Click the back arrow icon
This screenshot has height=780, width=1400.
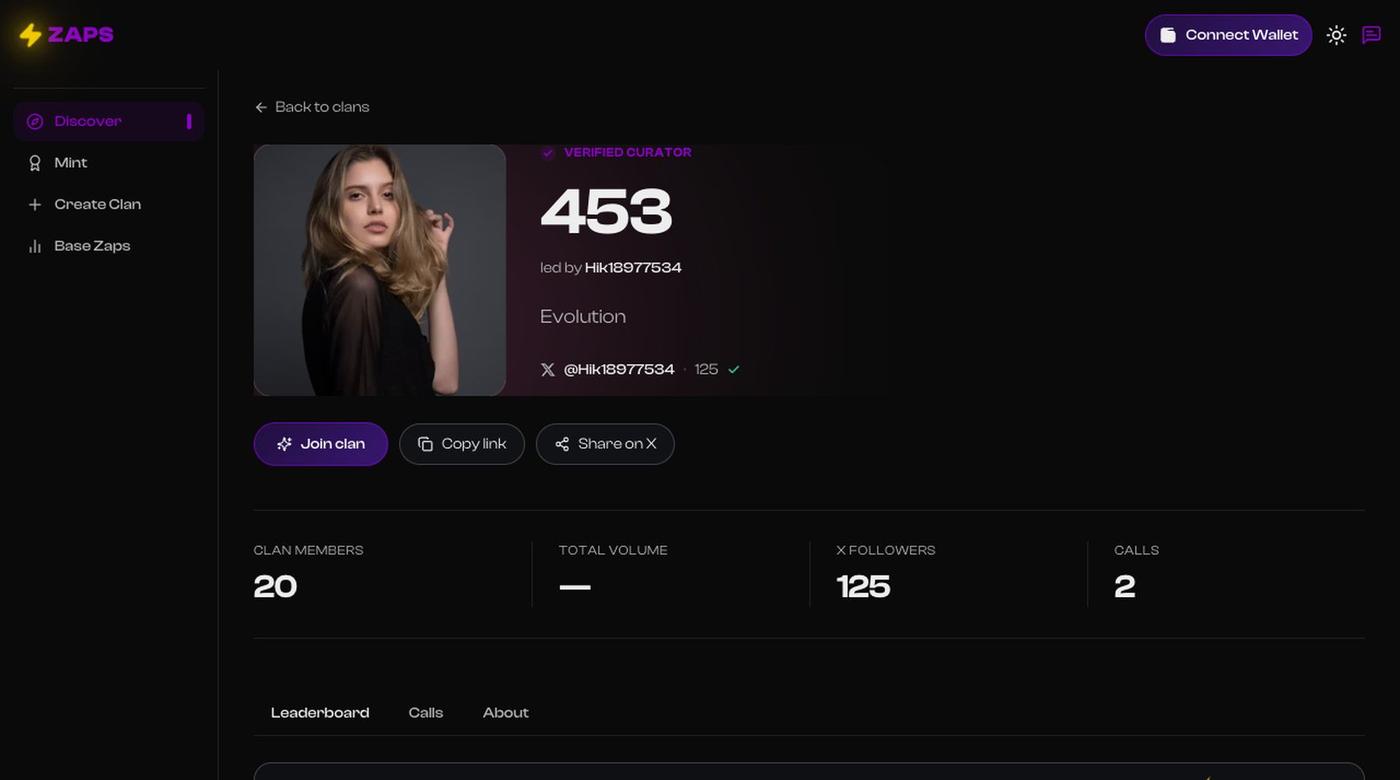pyautogui.click(x=261, y=107)
